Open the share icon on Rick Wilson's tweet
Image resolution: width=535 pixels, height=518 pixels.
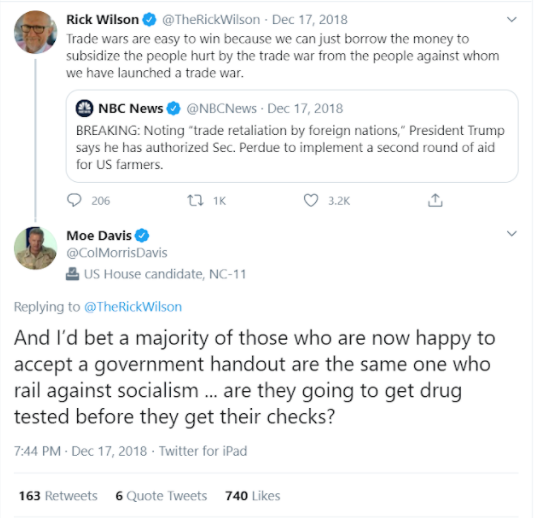(x=435, y=200)
